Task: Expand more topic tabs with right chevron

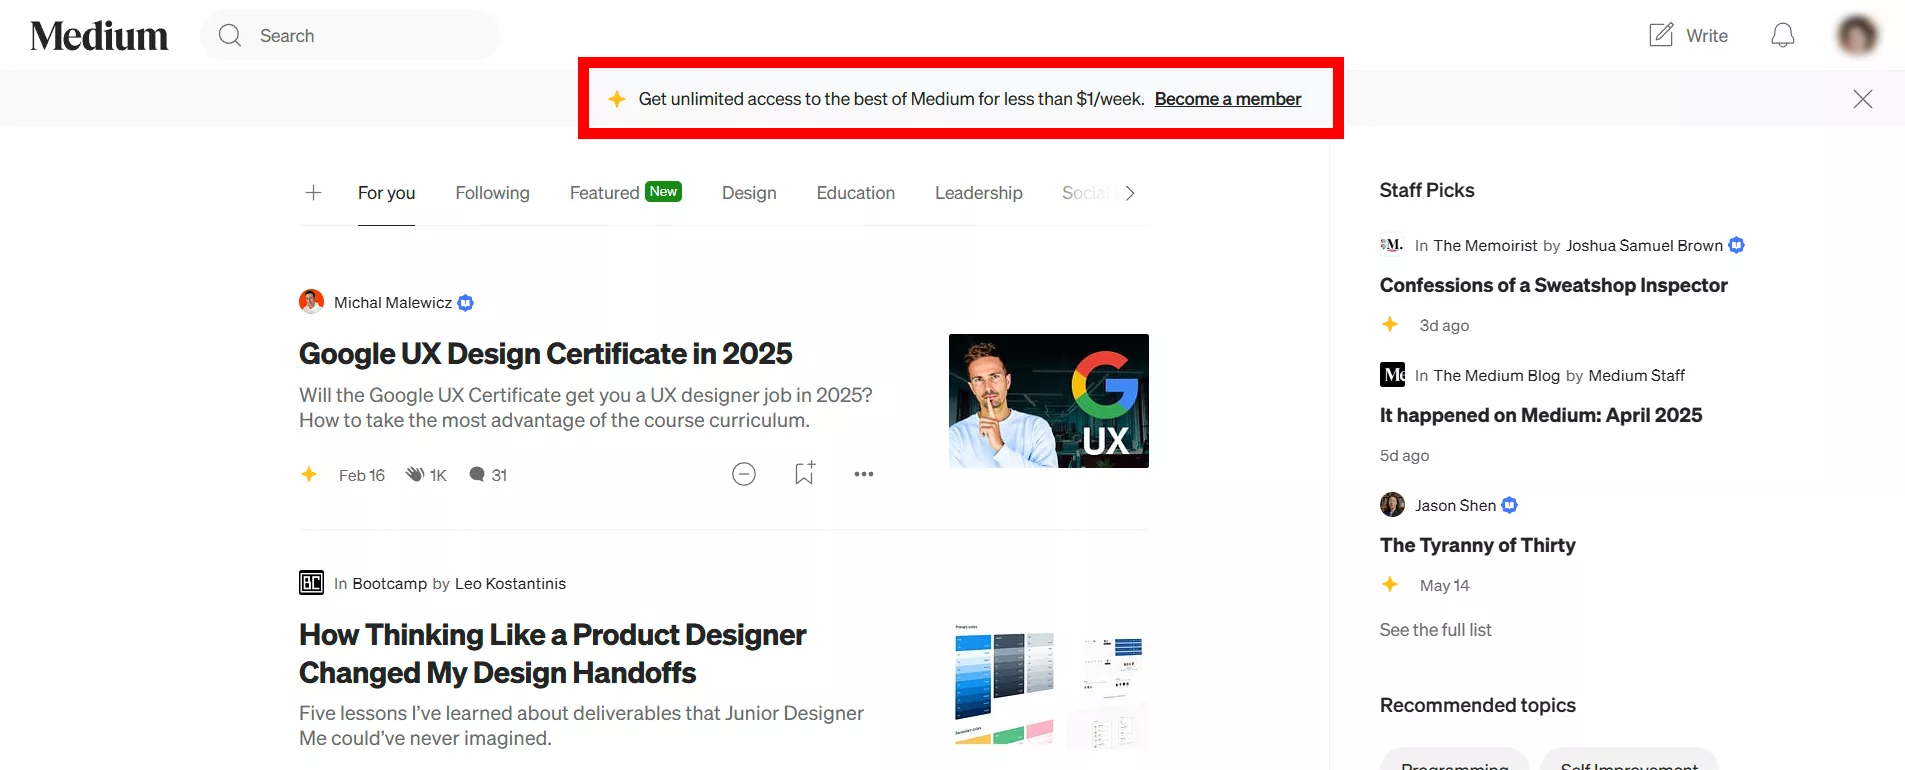Action: pyautogui.click(x=1130, y=193)
